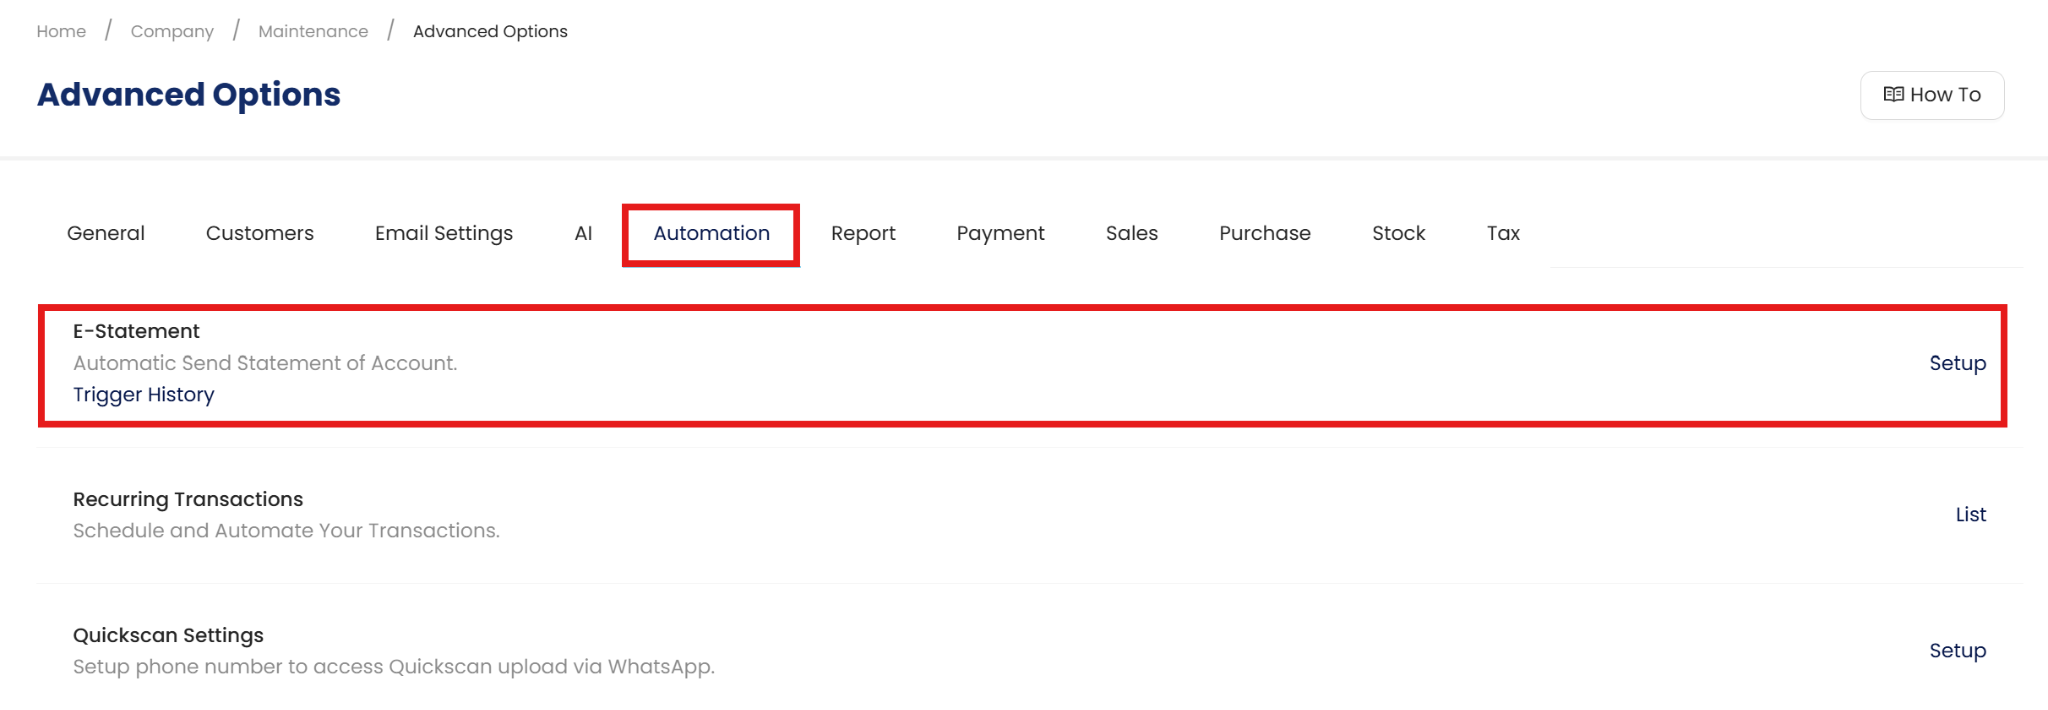The image size is (2048, 710).
Task: Switch to the Payment tab
Action: tap(1000, 233)
